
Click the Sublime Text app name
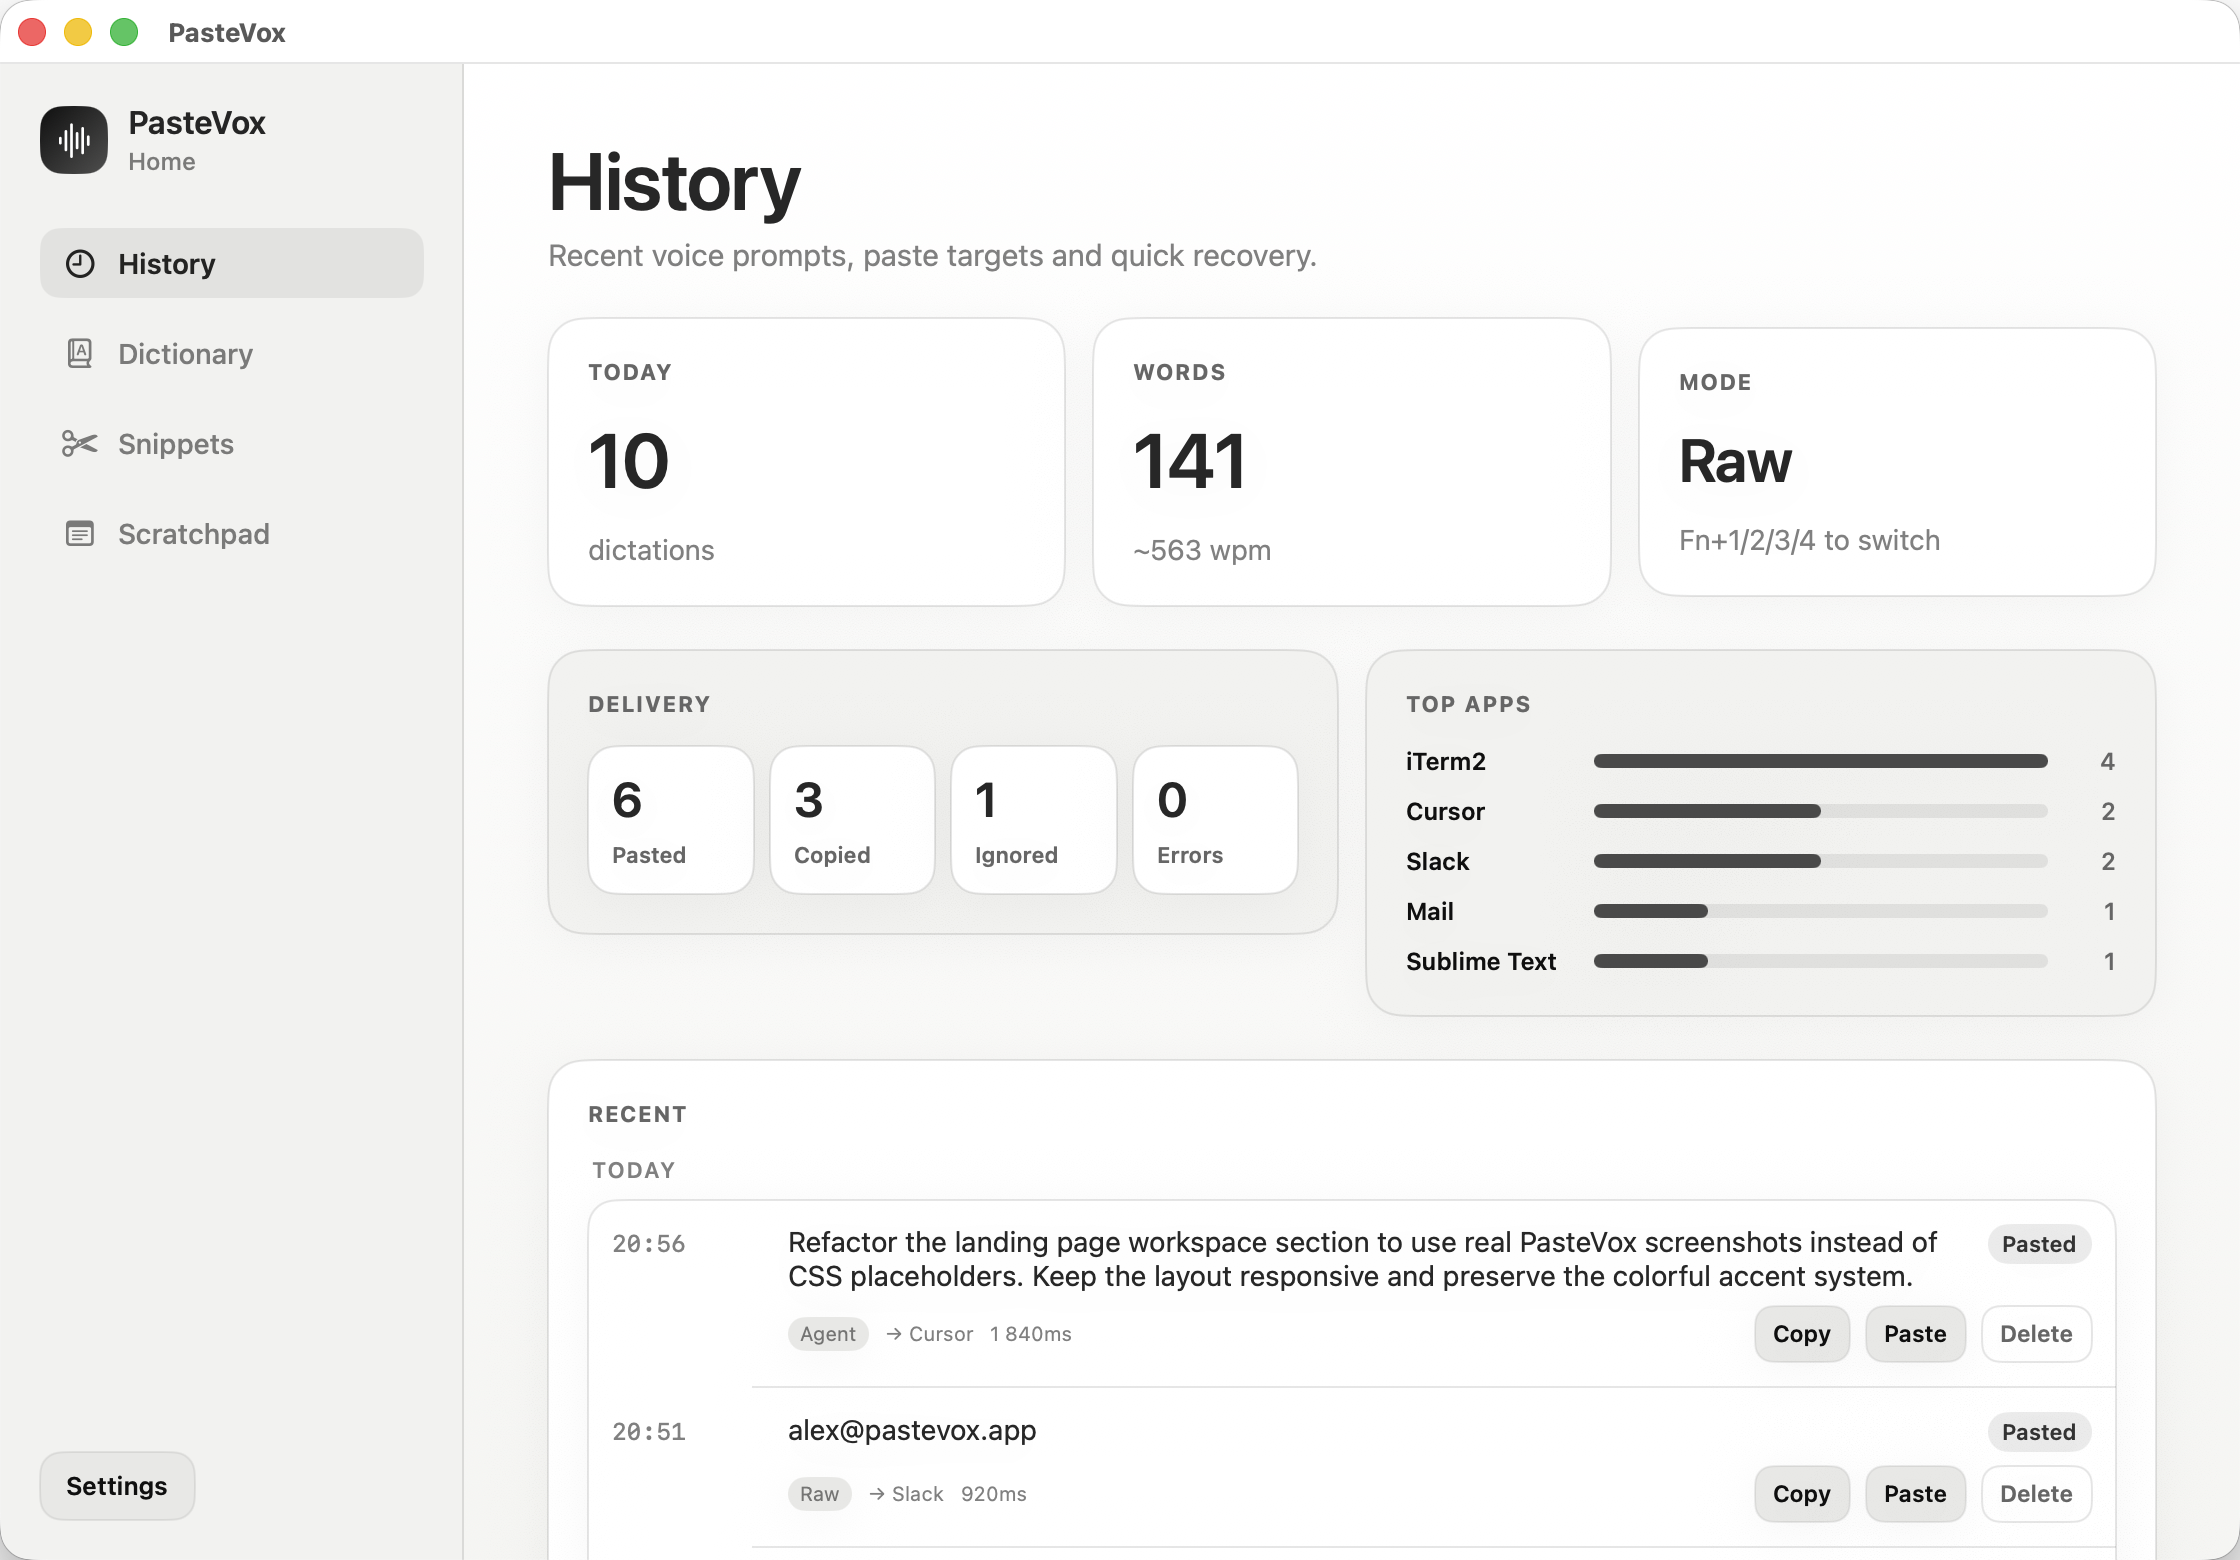click(x=1481, y=961)
